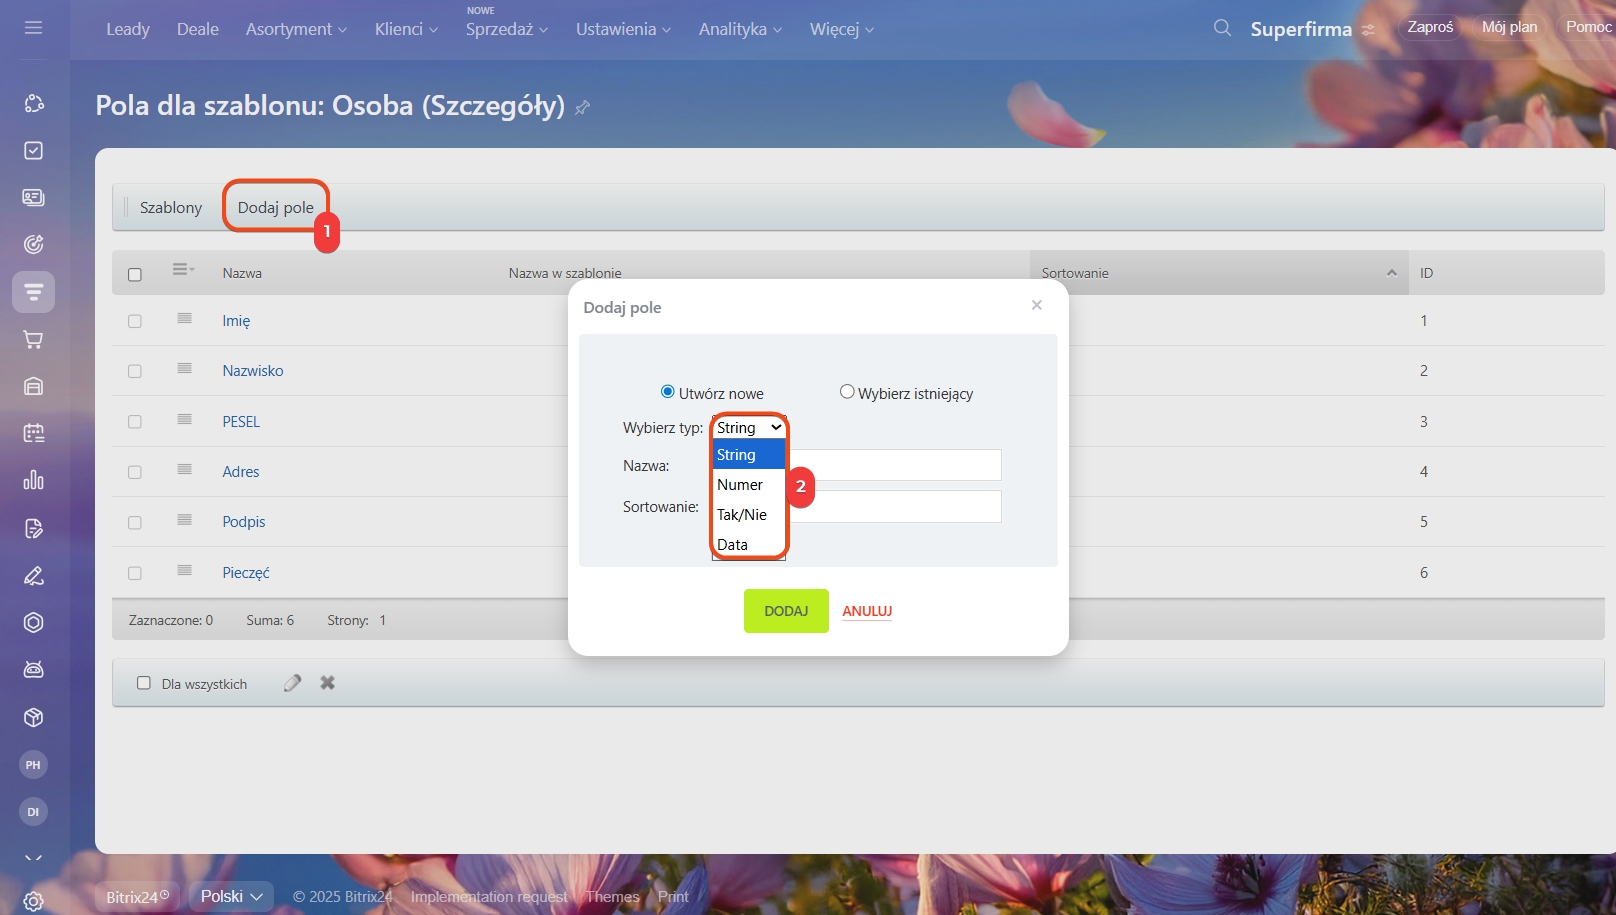
Task: Tick the select-all checkbox in table header
Action: click(x=135, y=274)
